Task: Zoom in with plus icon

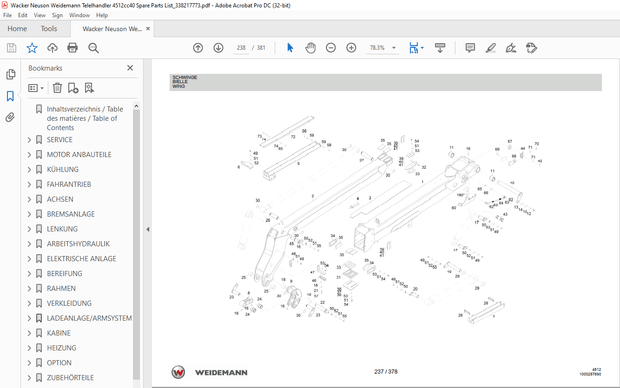Action: click(x=351, y=48)
